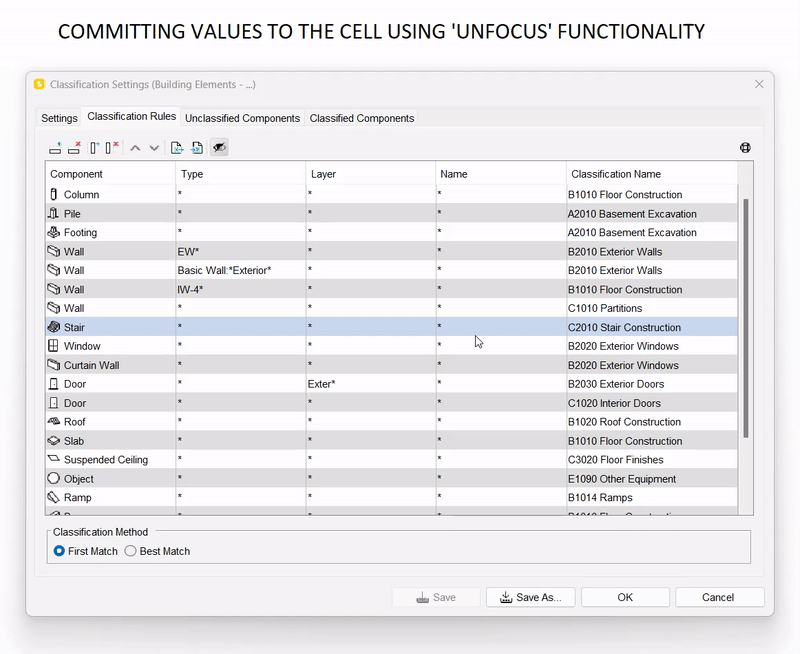
Task: Click the app logo in title bar
Action: coord(39,84)
